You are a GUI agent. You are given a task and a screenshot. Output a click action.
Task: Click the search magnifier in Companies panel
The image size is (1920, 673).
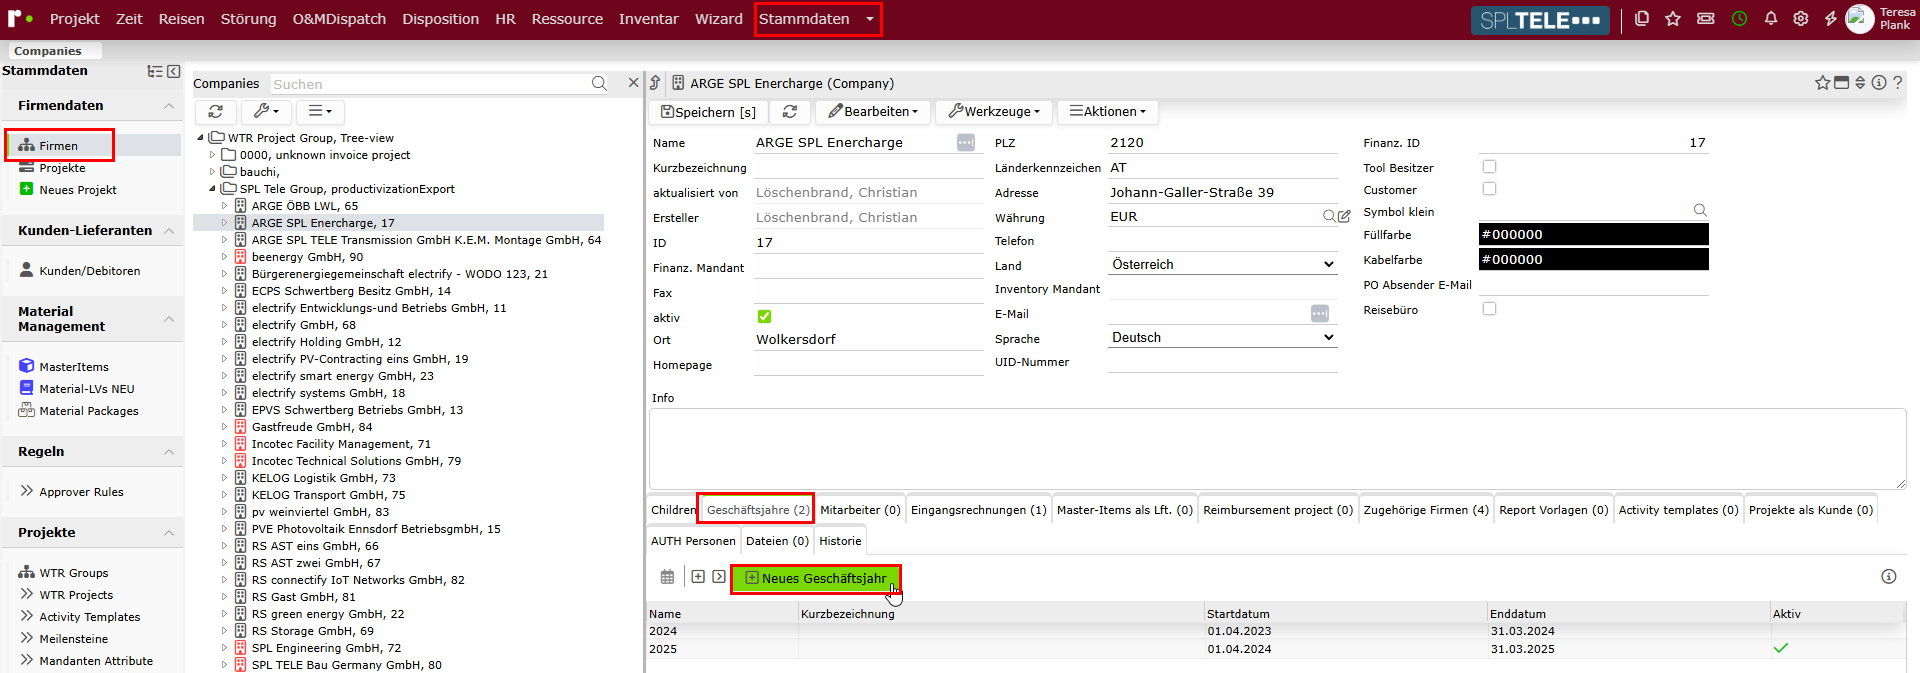pyautogui.click(x=599, y=84)
